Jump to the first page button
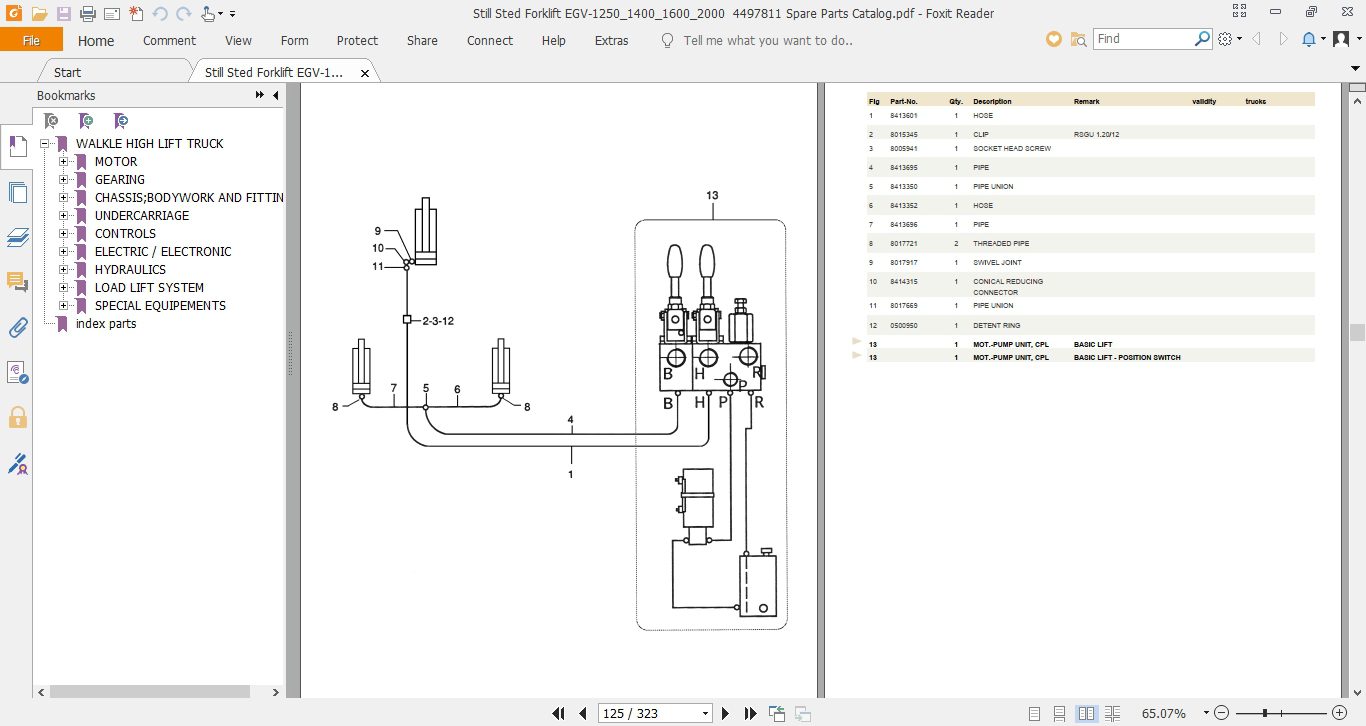1366x726 pixels. click(x=559, y=713)
